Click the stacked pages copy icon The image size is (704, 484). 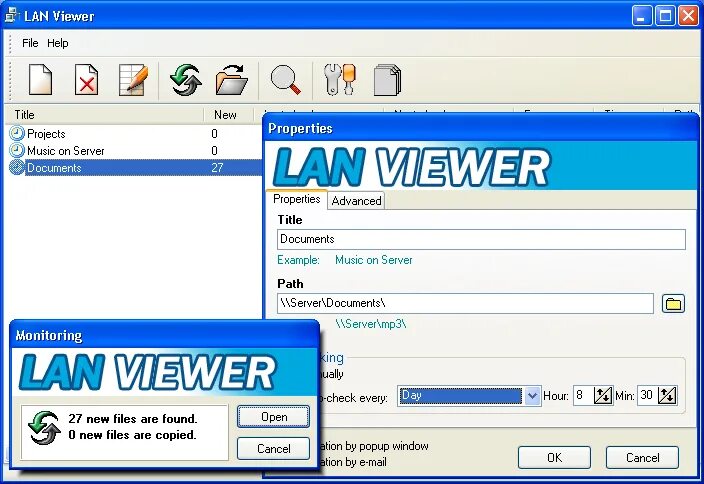387,79
